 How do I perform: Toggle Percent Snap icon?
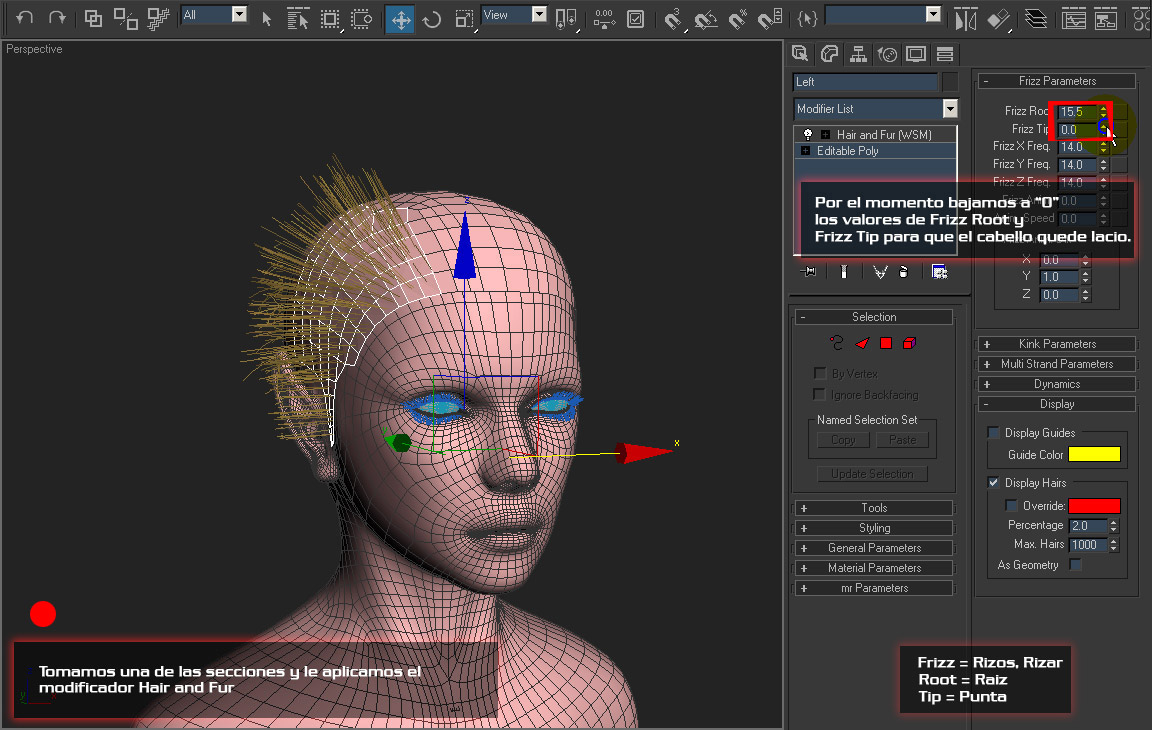point(738,19)
